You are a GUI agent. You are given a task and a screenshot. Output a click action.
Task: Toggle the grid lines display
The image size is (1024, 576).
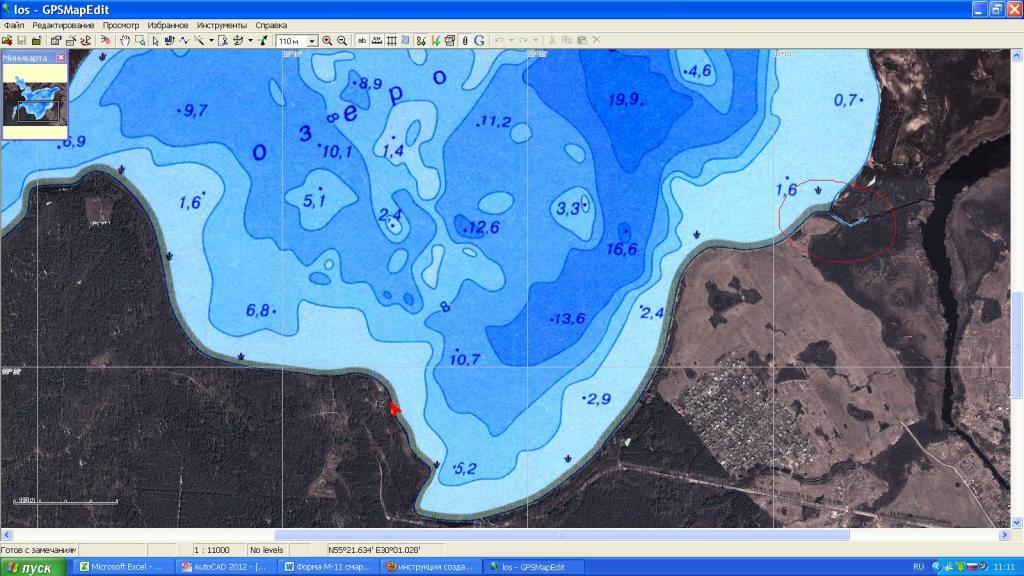click(392, 41)
